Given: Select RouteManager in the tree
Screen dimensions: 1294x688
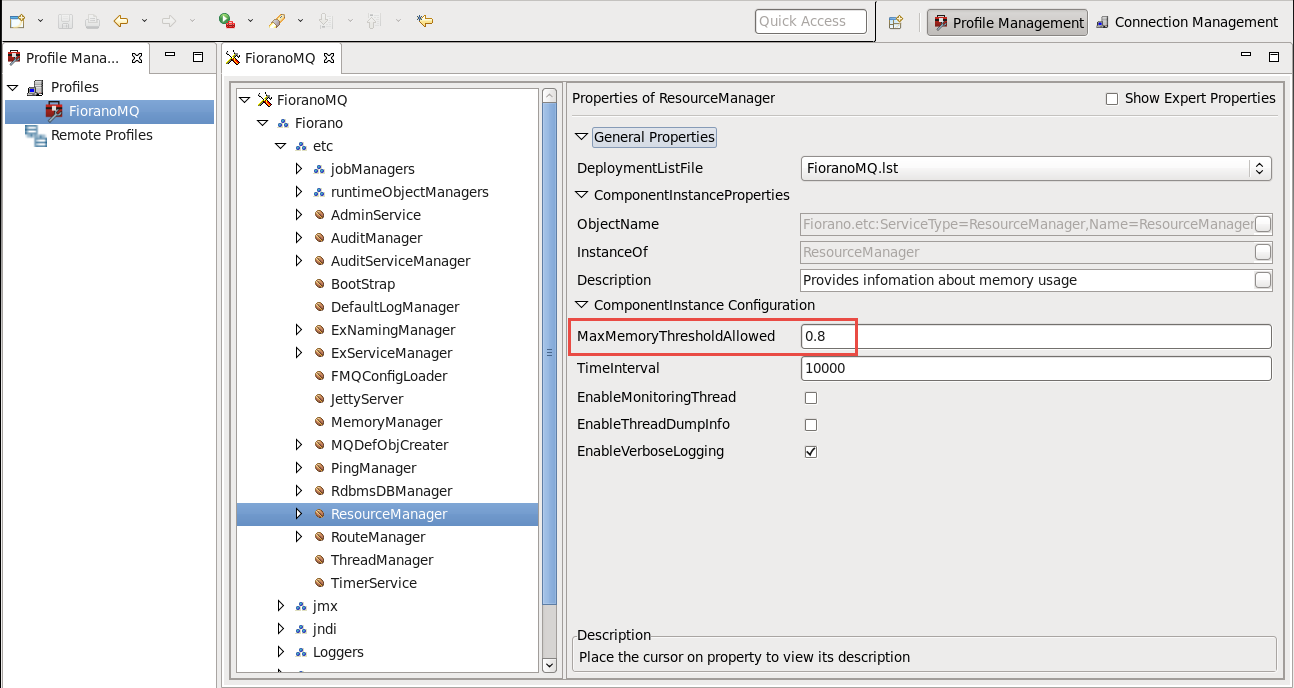Looking at the screenshot, I should pos(378,537).
